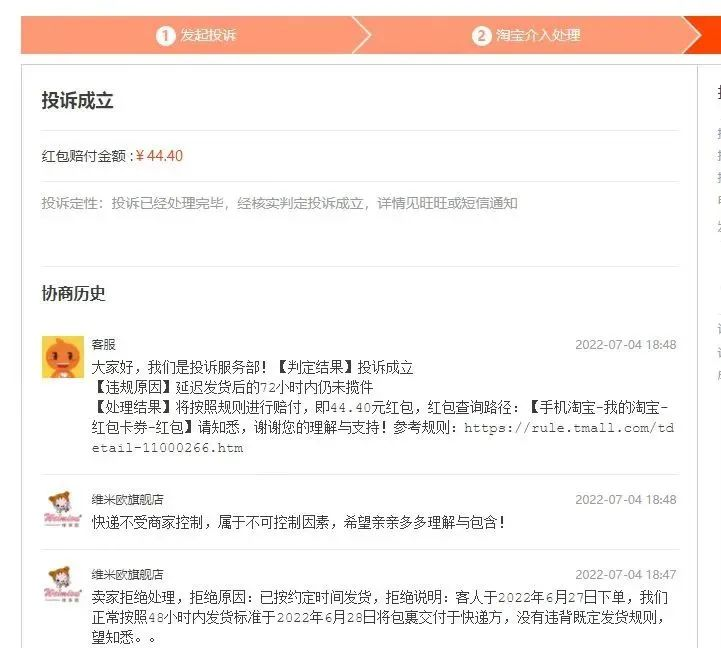This screenshot has width=721, height=648.
Task: Click the ¥44.40 compensation amount
Action: coord(160,156)
